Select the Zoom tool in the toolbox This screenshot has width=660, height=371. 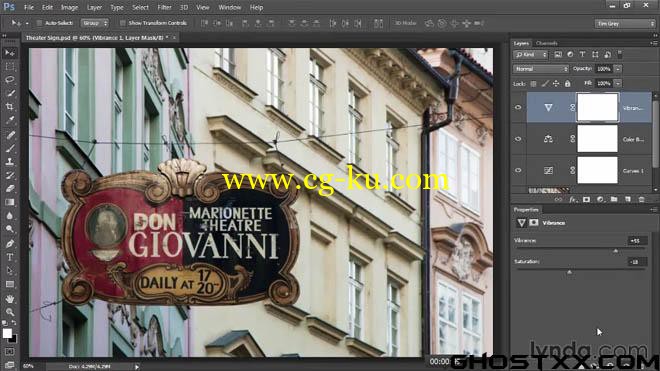[10, 312]
